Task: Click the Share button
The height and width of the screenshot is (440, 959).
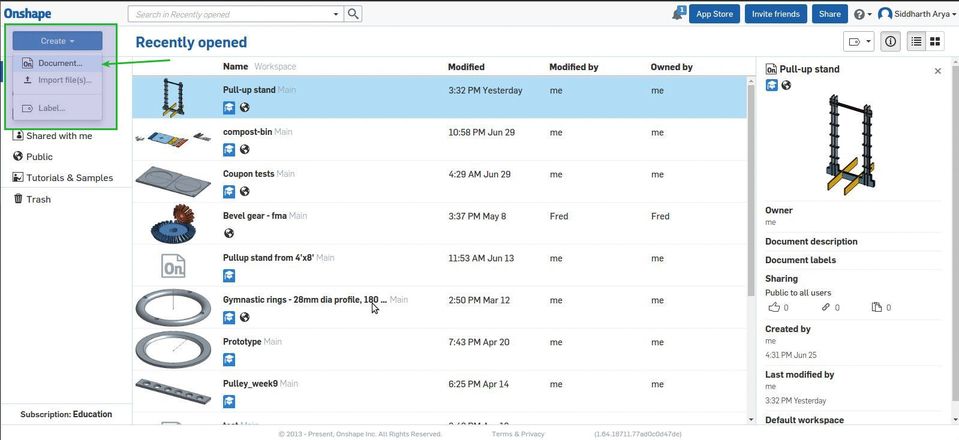Action: [829, 14]
